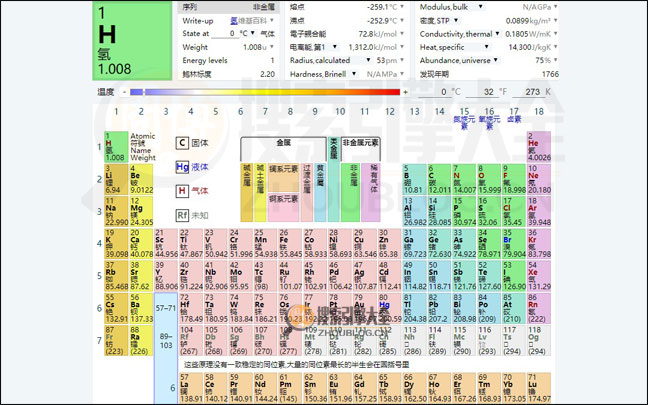Select the Cesium Cs element cell
This screenshot has height=405, width=648.
[116, 308]
